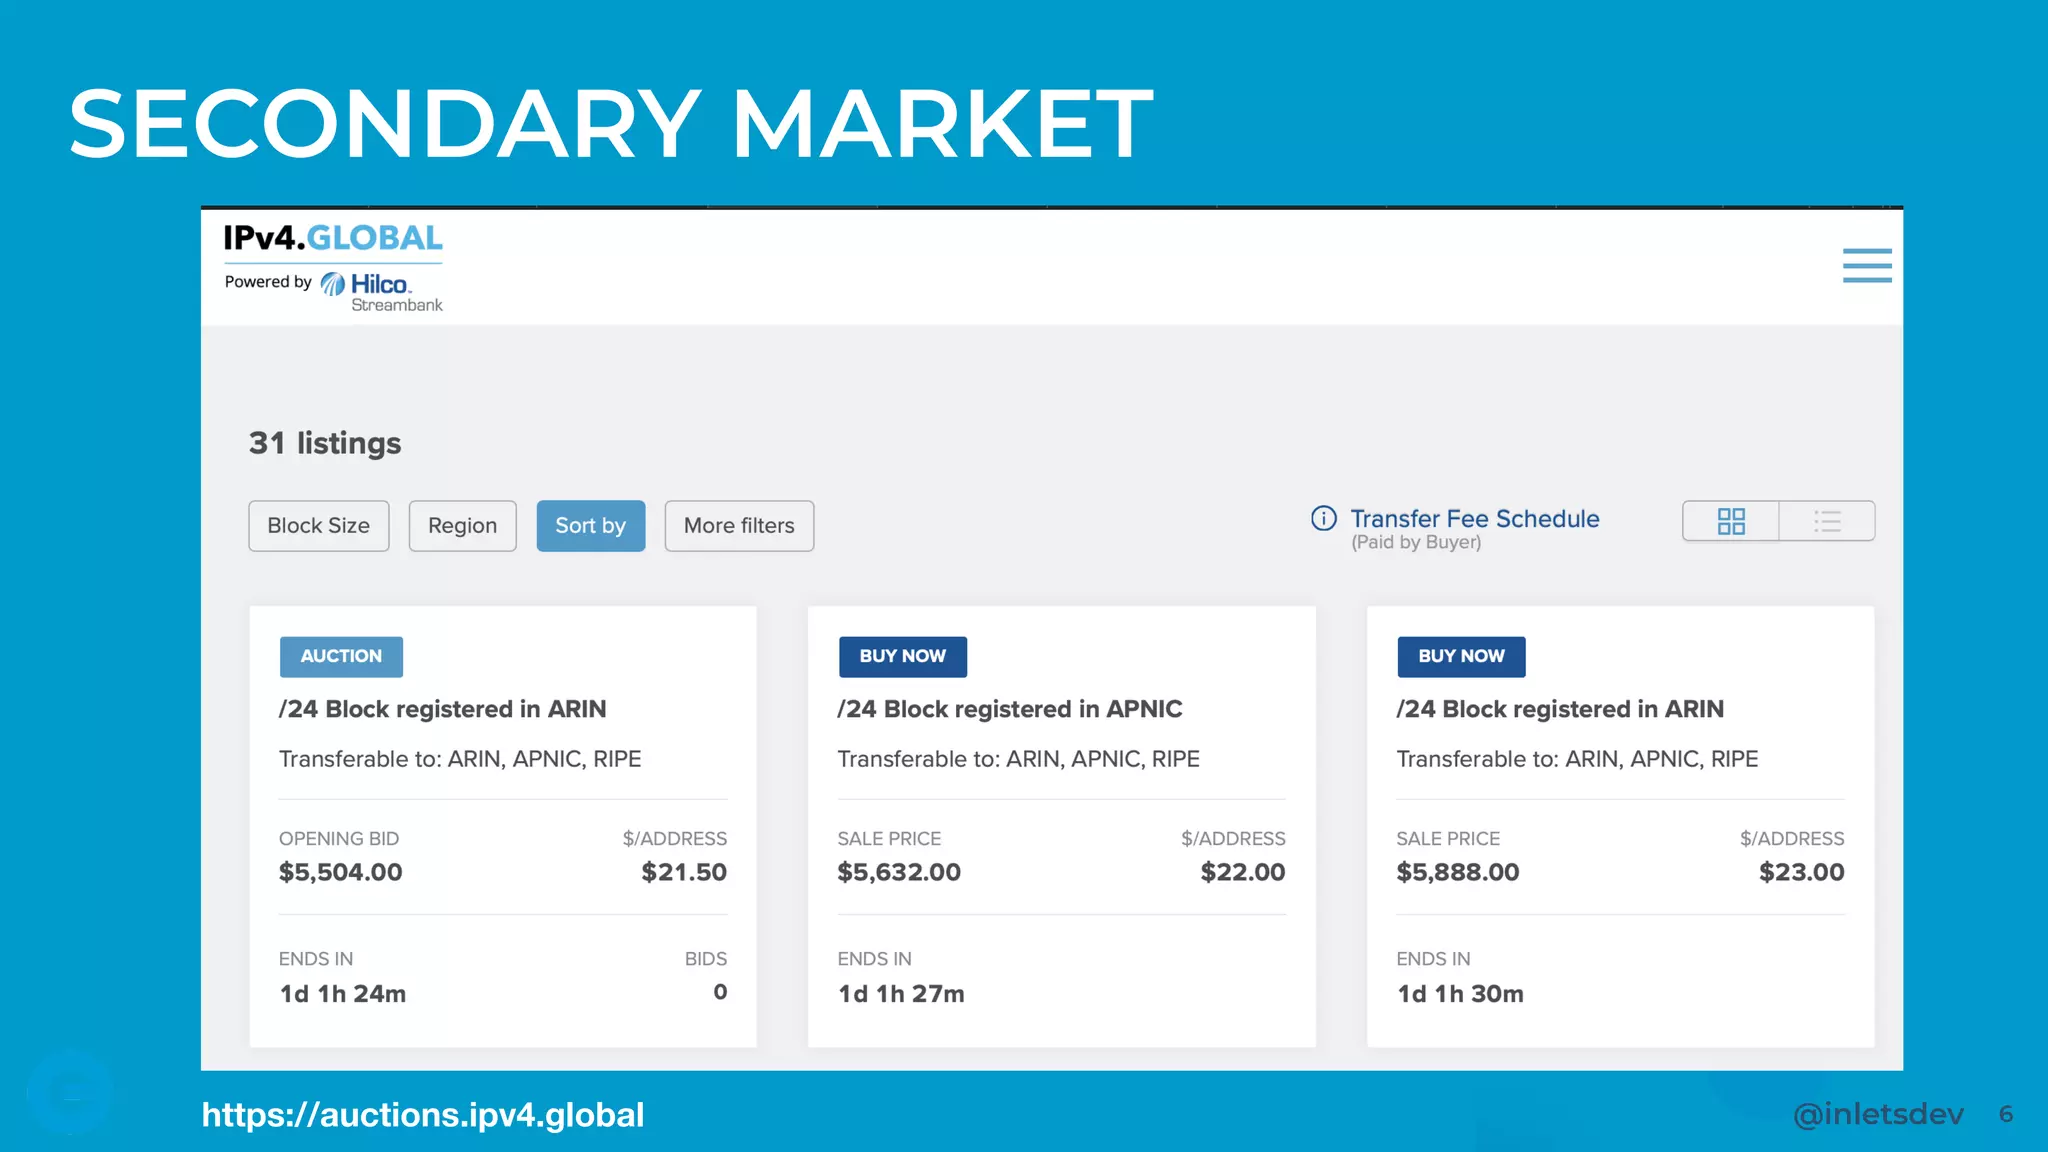The width and height of the screenshot is (2048, 1152).
Task: Open the IPv4.Global logo home link
Action: coord(333,238)
